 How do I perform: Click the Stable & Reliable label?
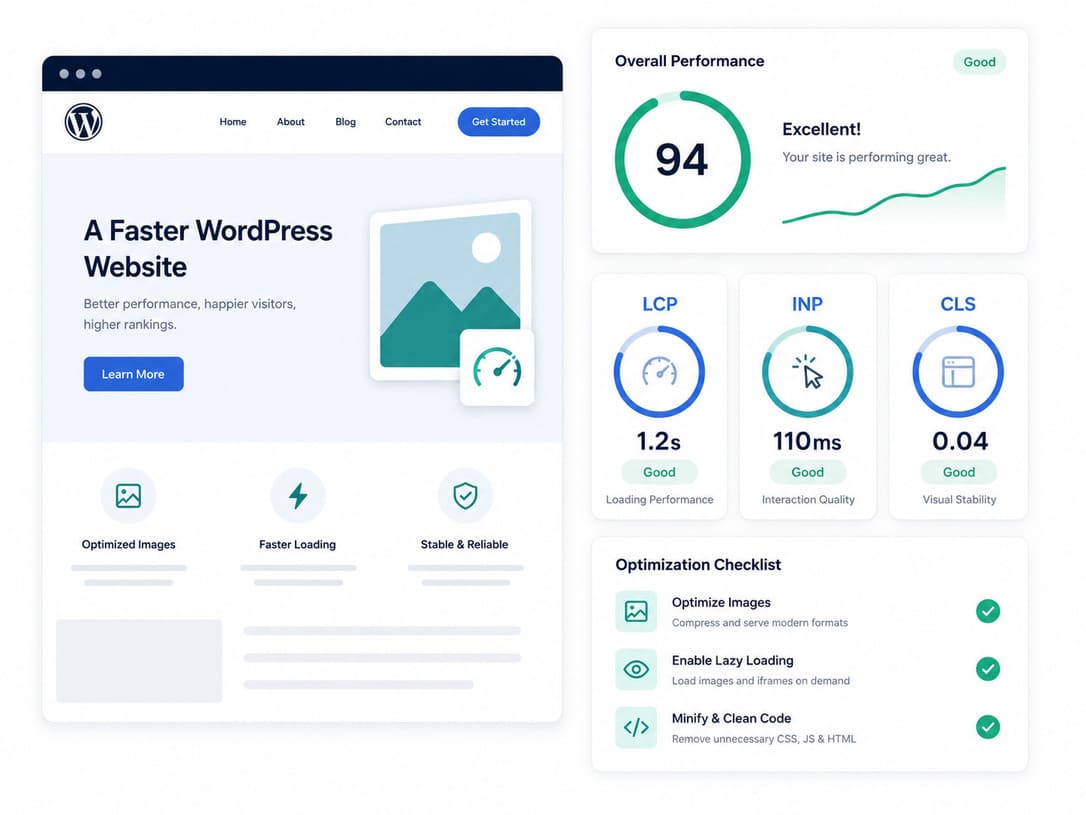click(464, 544)
